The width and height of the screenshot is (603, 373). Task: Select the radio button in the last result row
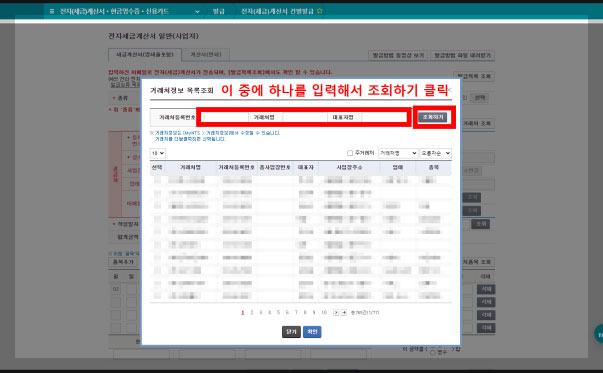pyautogui.click(x=157, y=295)
